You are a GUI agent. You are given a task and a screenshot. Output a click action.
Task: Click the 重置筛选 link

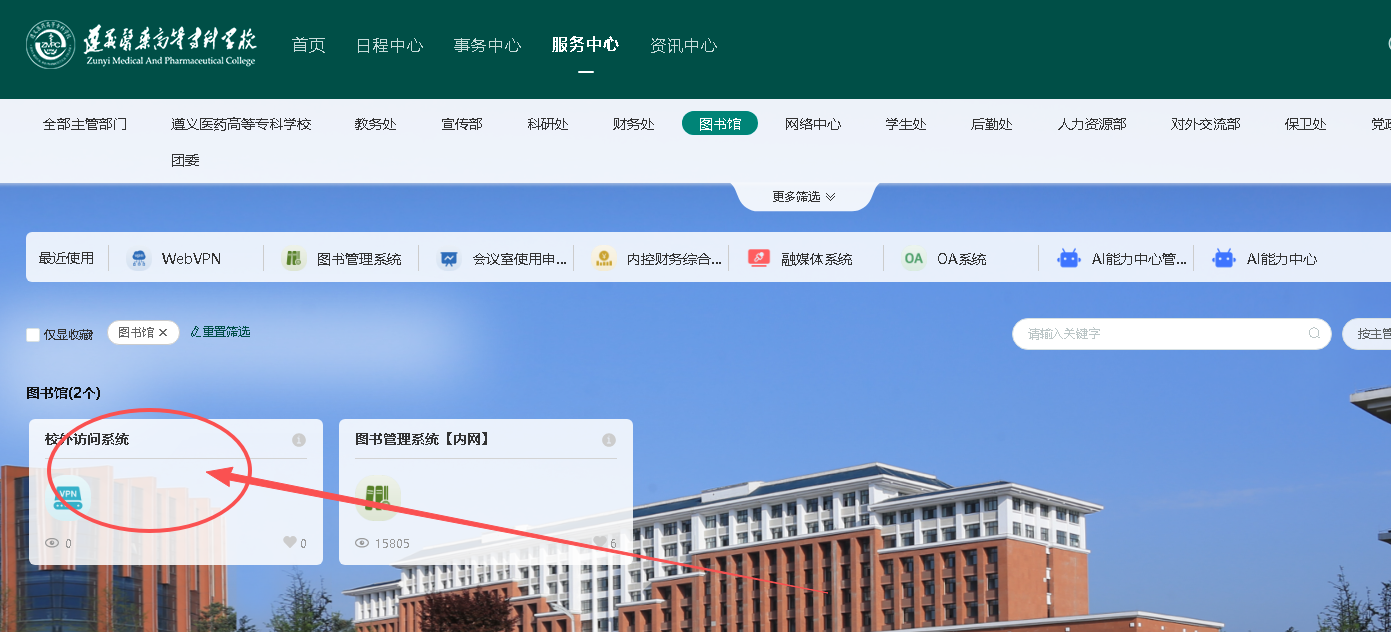tap(221, 332)
